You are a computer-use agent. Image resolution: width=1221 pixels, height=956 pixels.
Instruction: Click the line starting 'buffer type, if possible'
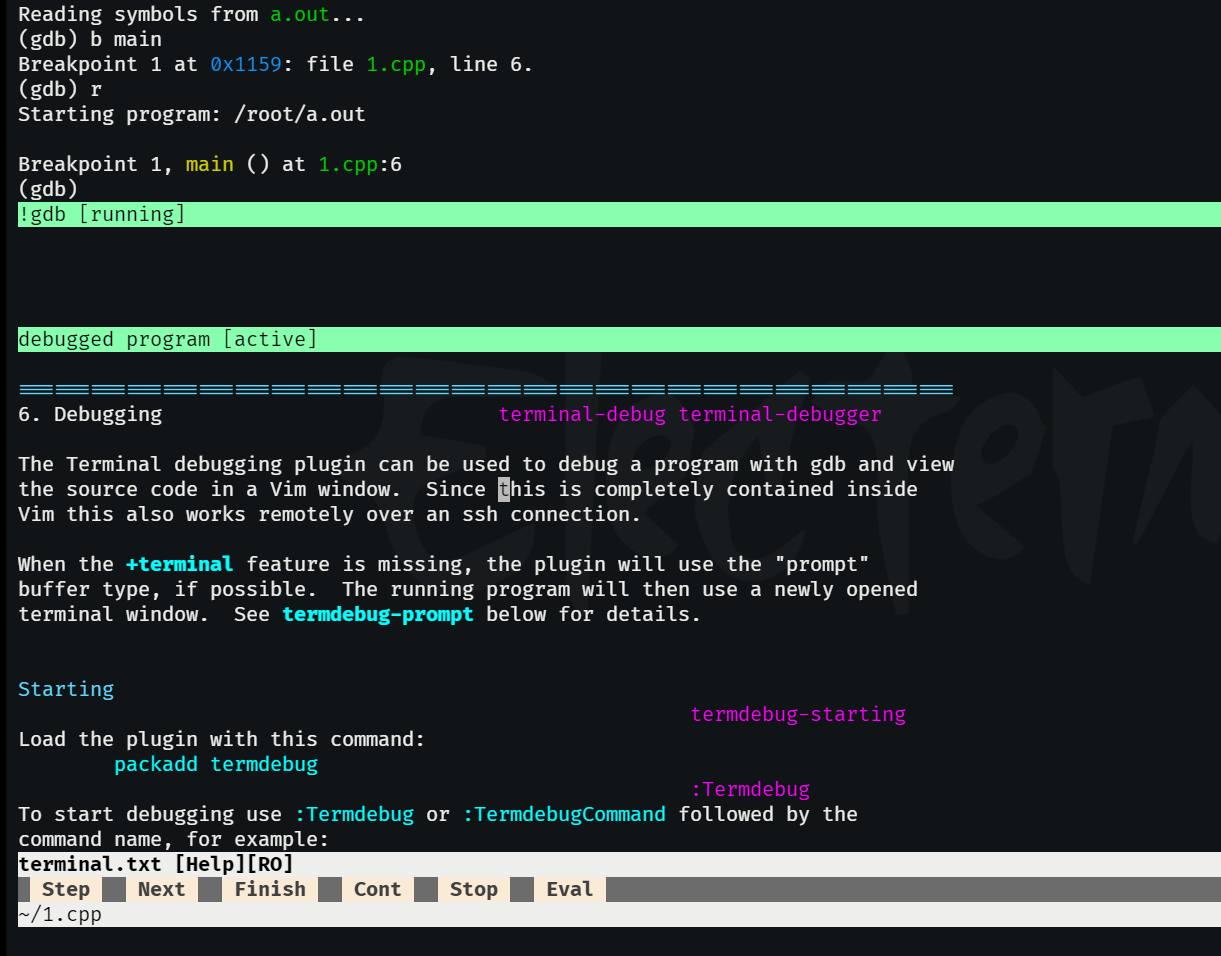point(468,589)
